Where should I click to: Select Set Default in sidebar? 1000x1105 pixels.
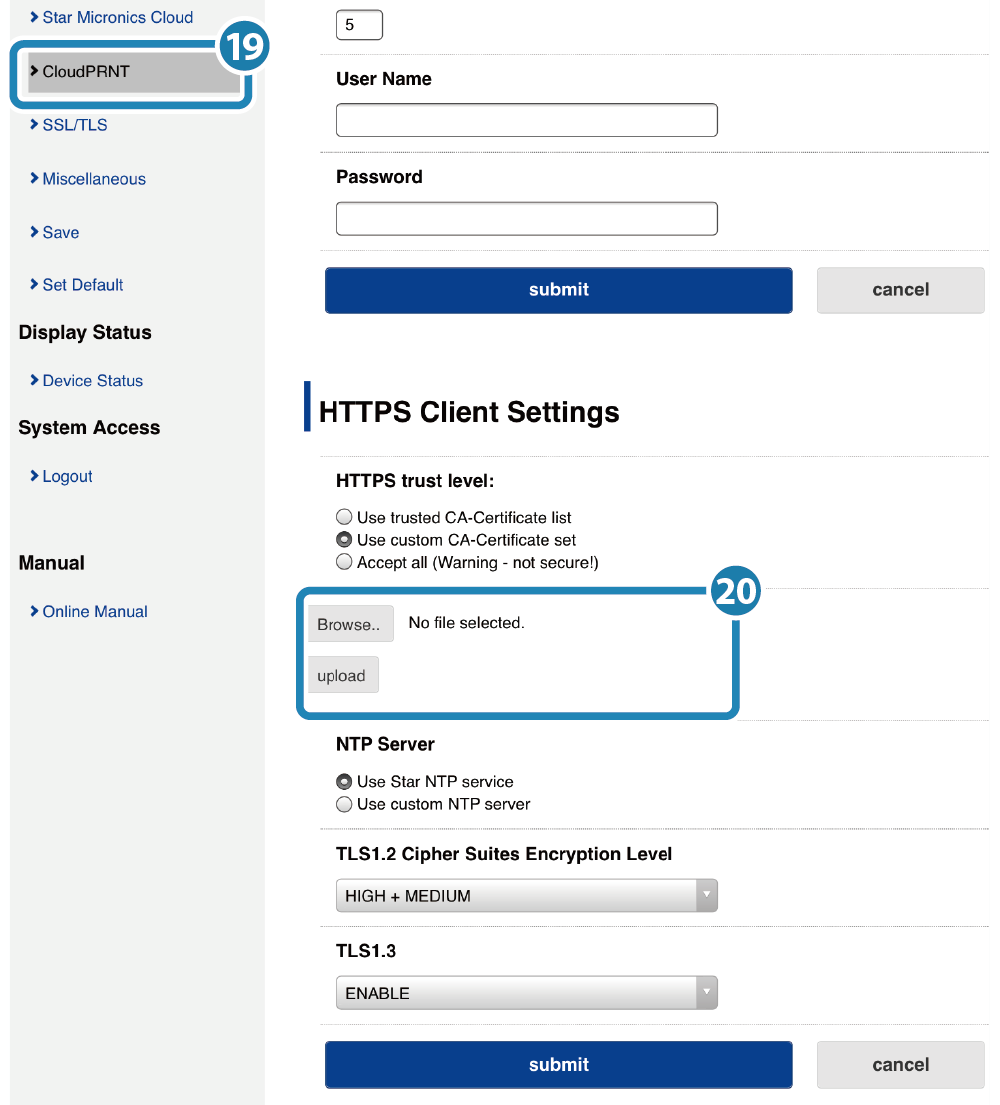point(82,285)
